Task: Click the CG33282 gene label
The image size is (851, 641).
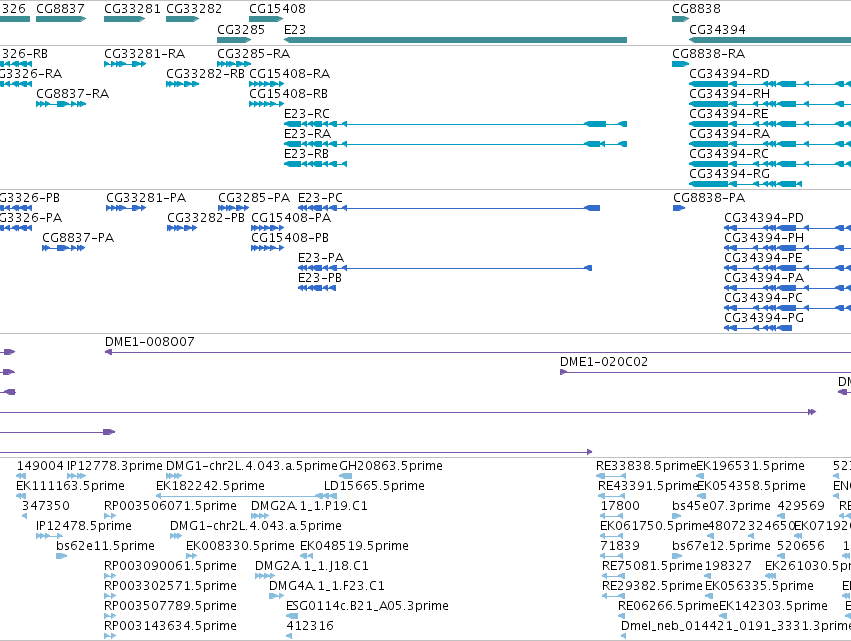Action: coord(194,9)
